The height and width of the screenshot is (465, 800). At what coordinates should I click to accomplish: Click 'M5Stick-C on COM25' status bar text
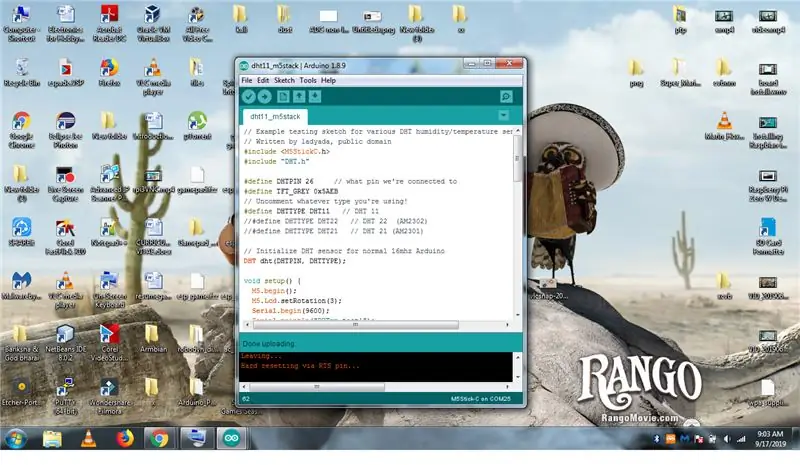[x=481, y=399]
